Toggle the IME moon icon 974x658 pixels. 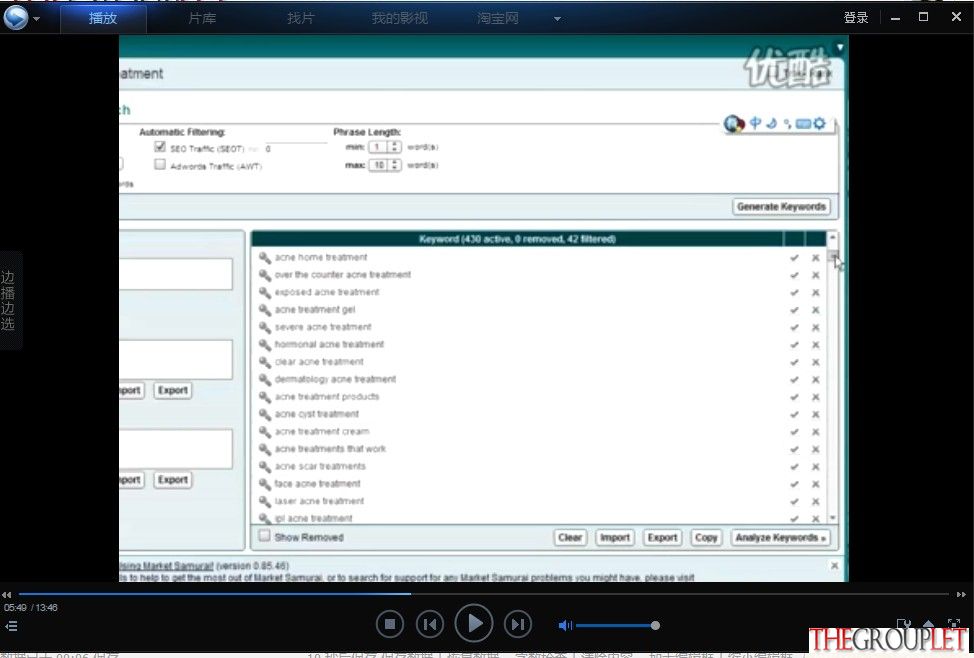pyautogui.click(x=771, y=123)
